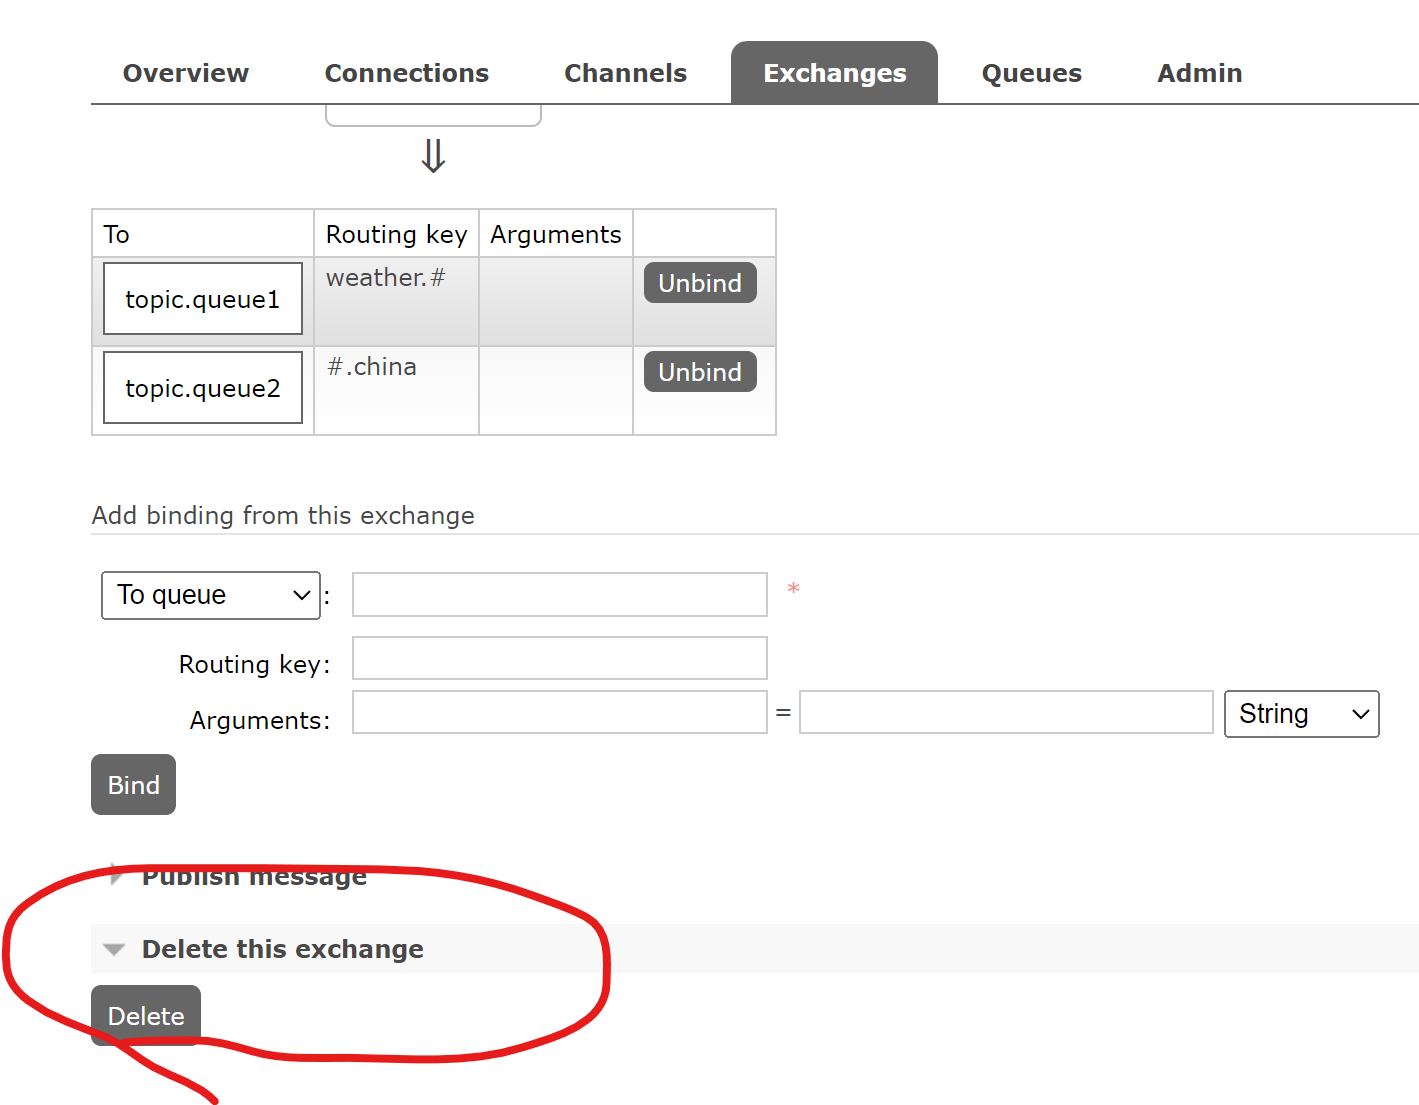This screenshot has width=1419, height=1105.
Task: Switch to the Queues tab
Action: coord(1031,72)
